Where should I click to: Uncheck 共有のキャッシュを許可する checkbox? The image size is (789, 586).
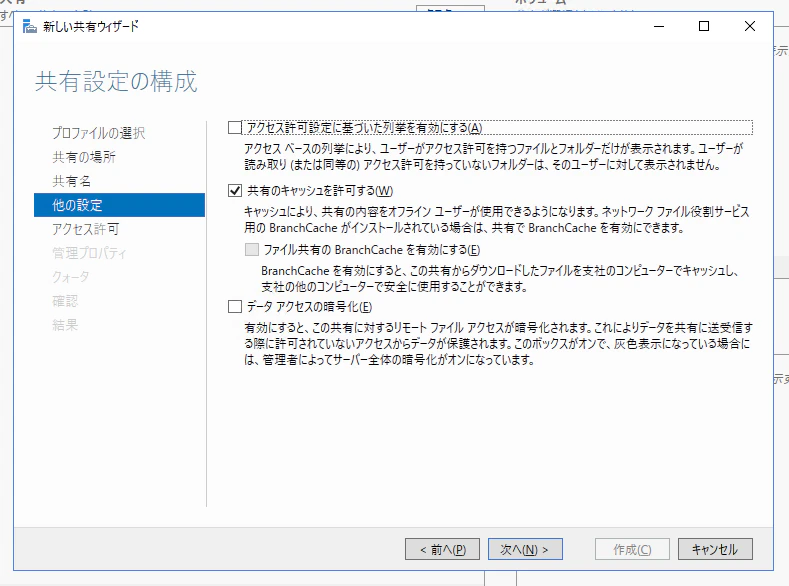(x=235, y=191)
